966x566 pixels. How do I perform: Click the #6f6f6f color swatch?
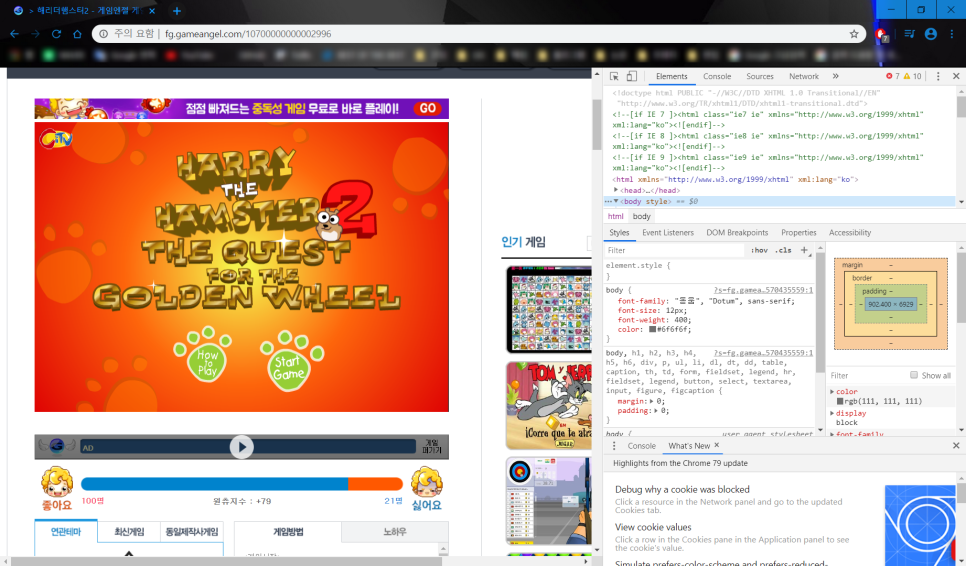tap(652, 329)
